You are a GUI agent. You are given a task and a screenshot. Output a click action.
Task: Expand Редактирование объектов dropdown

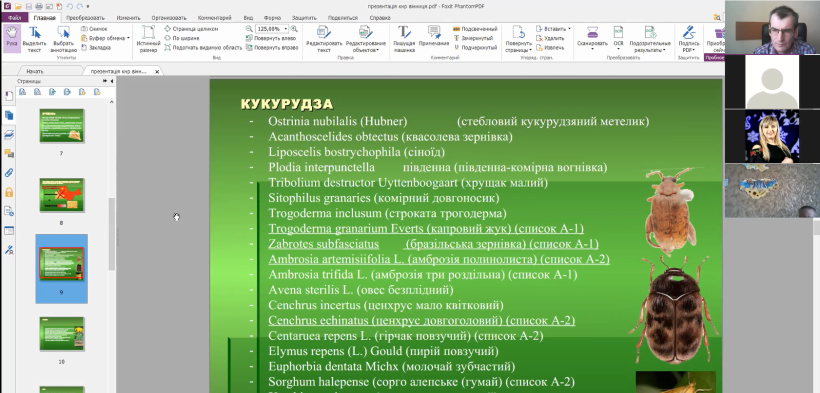tap(378, 51)
